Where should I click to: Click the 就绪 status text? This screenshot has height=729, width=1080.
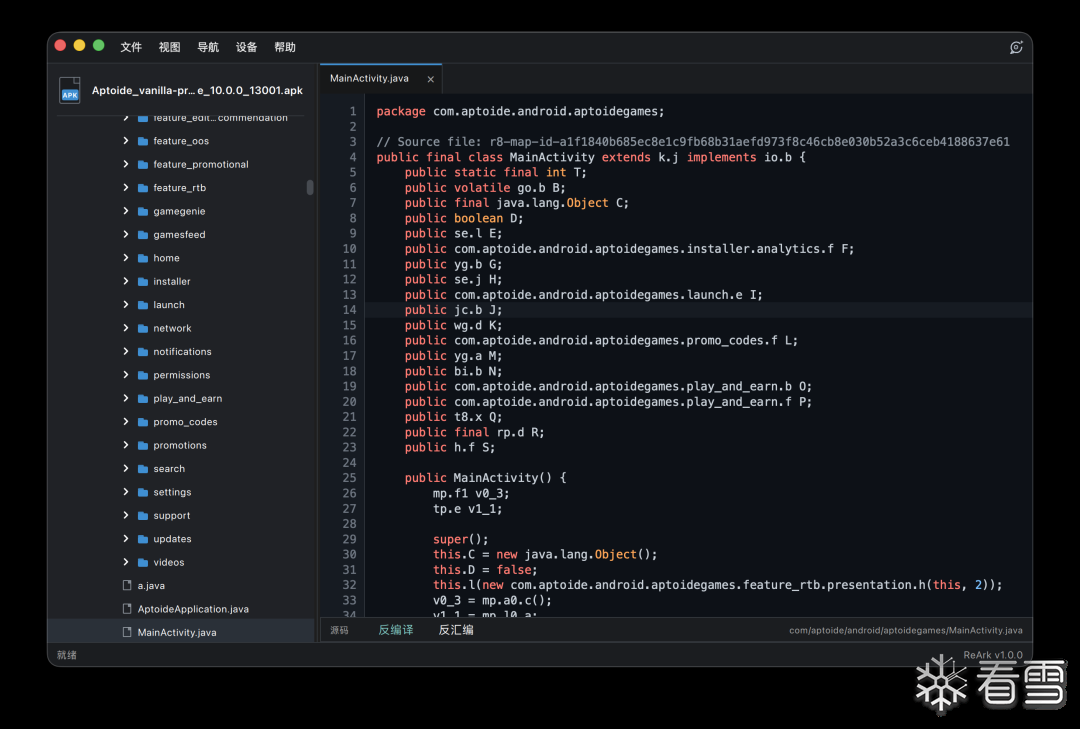point(67,655)
